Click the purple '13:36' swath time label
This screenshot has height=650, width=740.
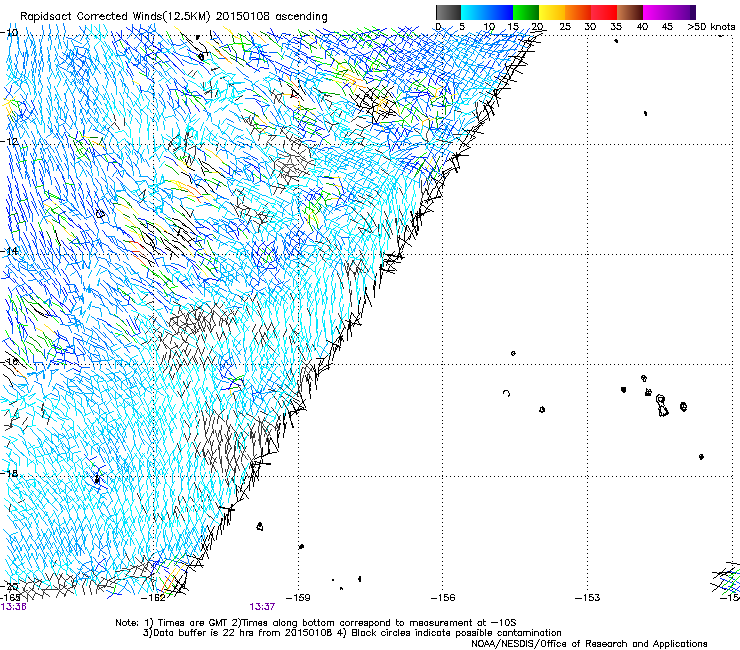[14, 607]
